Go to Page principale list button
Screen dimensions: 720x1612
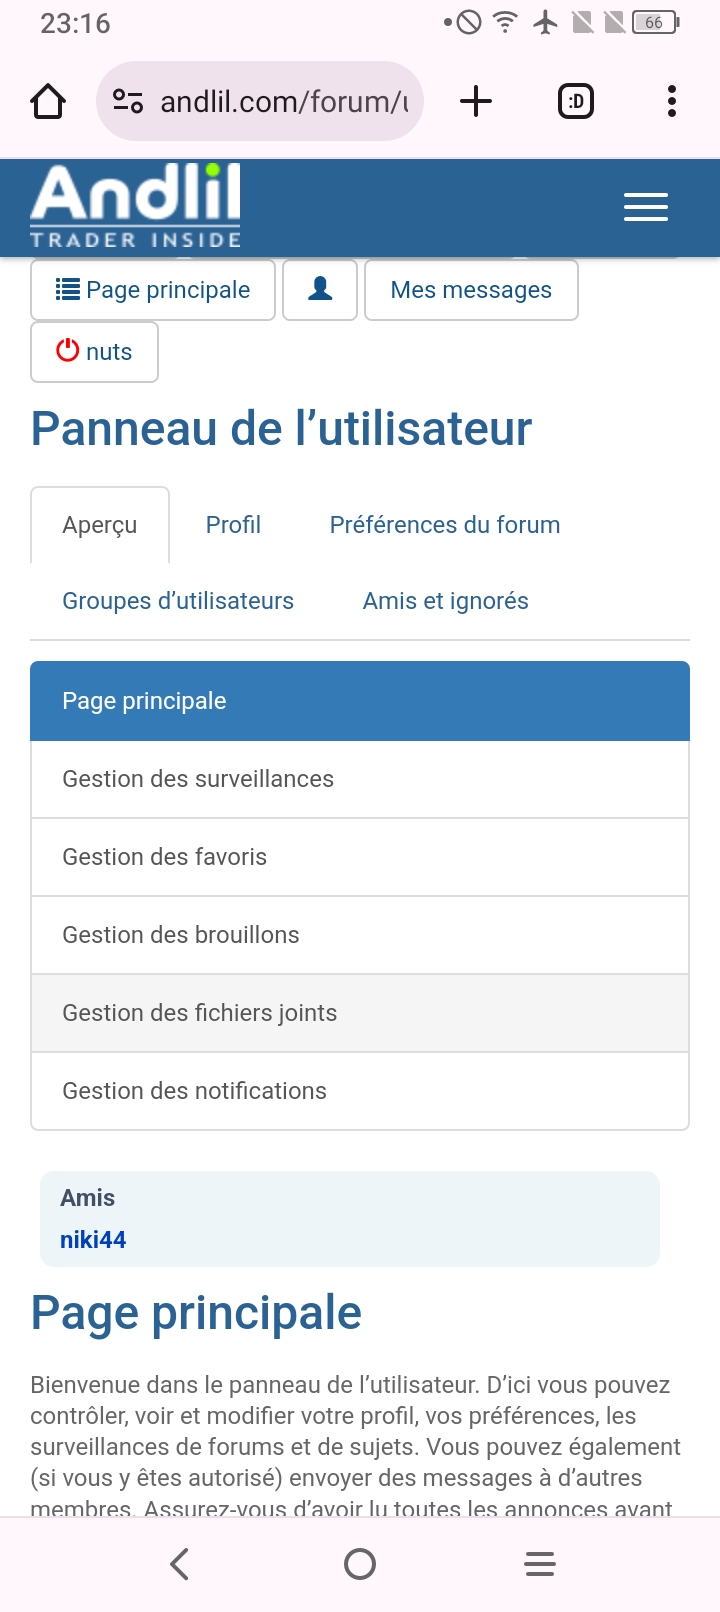(x=153, y=290)
